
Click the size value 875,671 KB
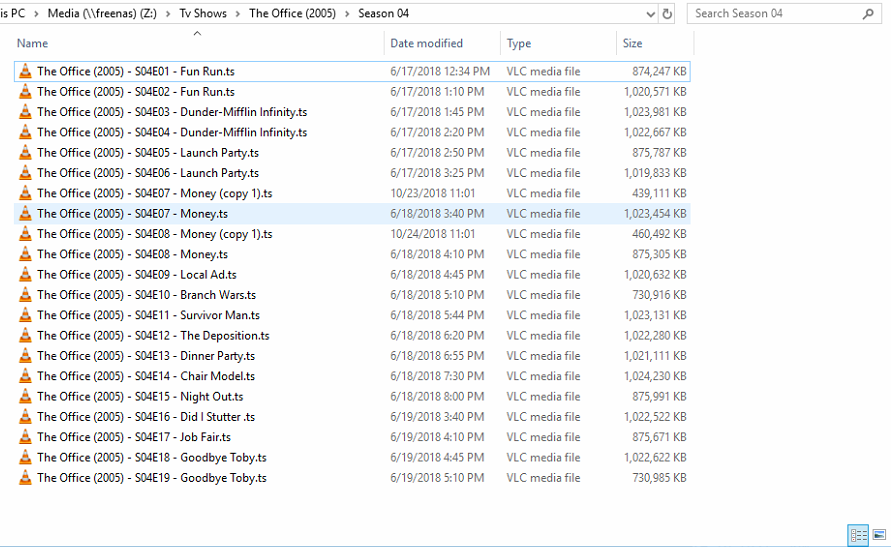click(659, 437)
